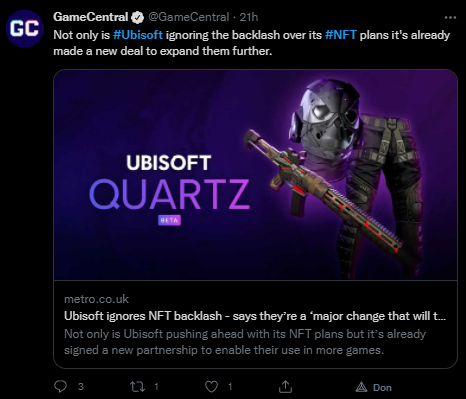The width and height of the screenshot is (466, 399).
Task: Click the @GameCentral handle
Action: (x=189, y=17)
